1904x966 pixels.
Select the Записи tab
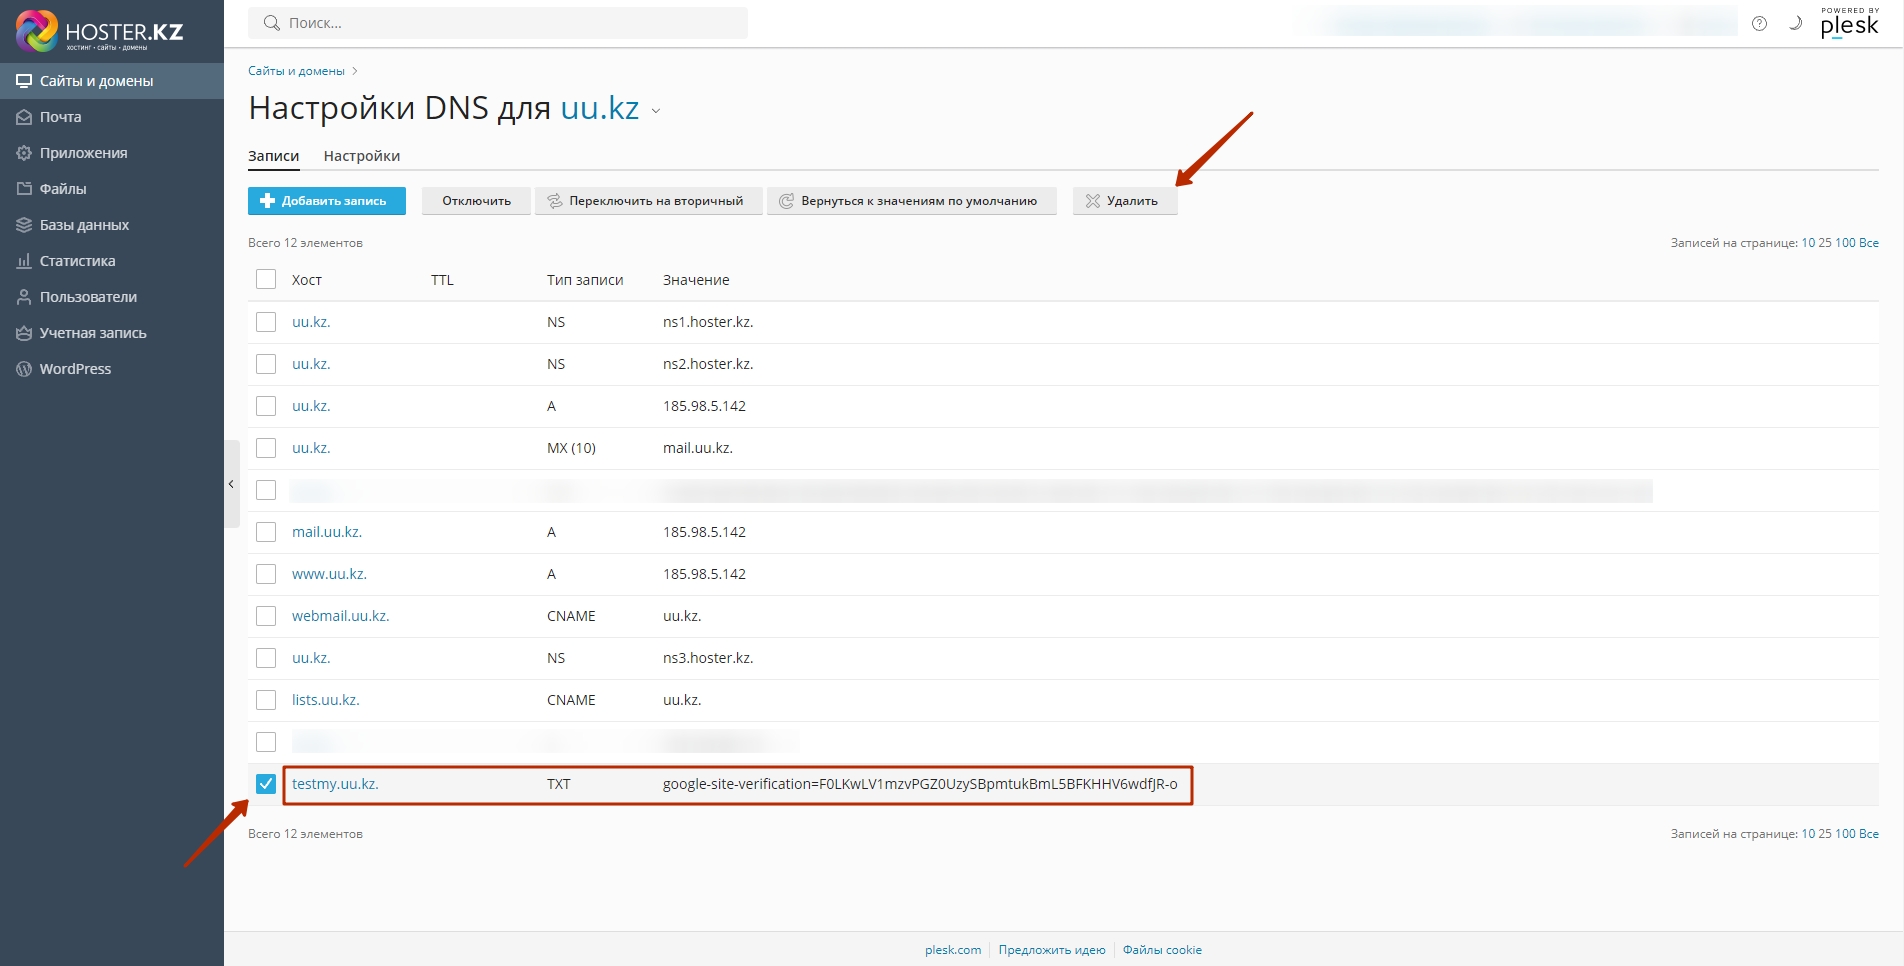[273, 156]
